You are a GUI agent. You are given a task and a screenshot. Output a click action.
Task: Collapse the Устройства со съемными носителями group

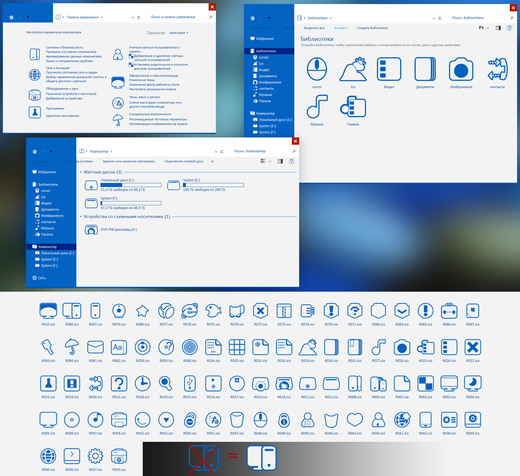click(81, 217)
